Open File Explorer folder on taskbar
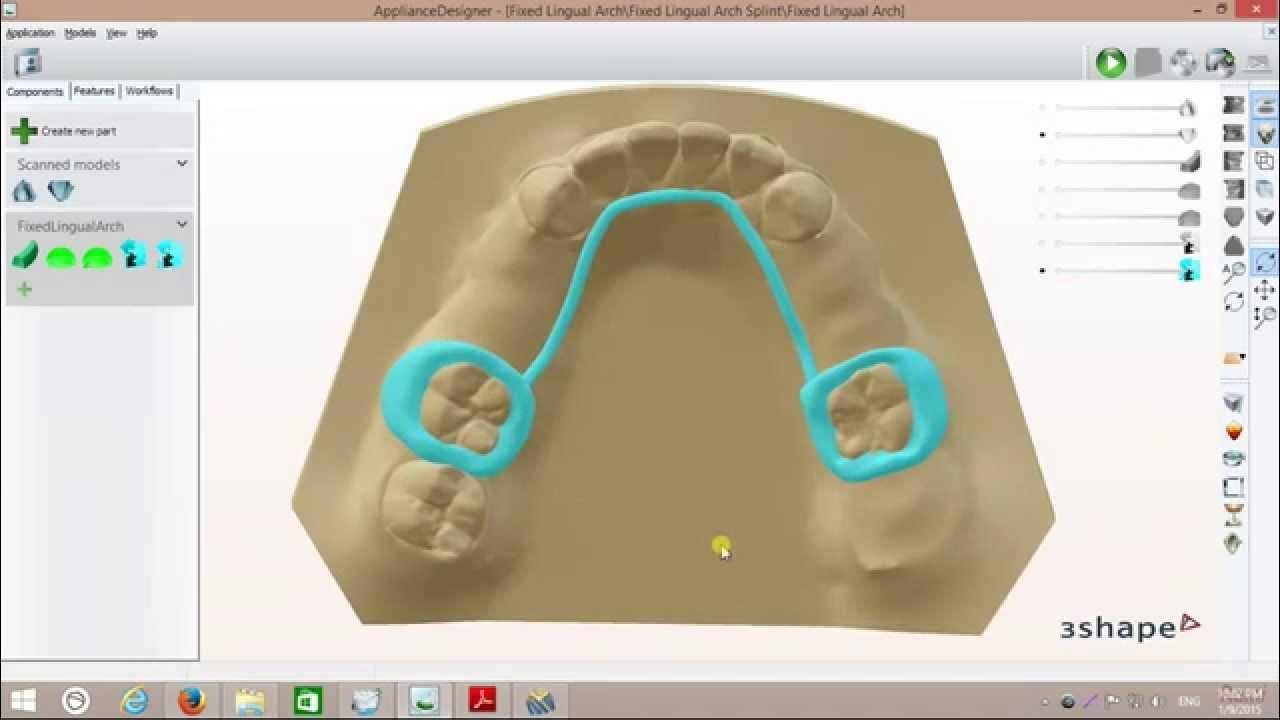The width and height of the screenshot is (1280, 720). 249,700
